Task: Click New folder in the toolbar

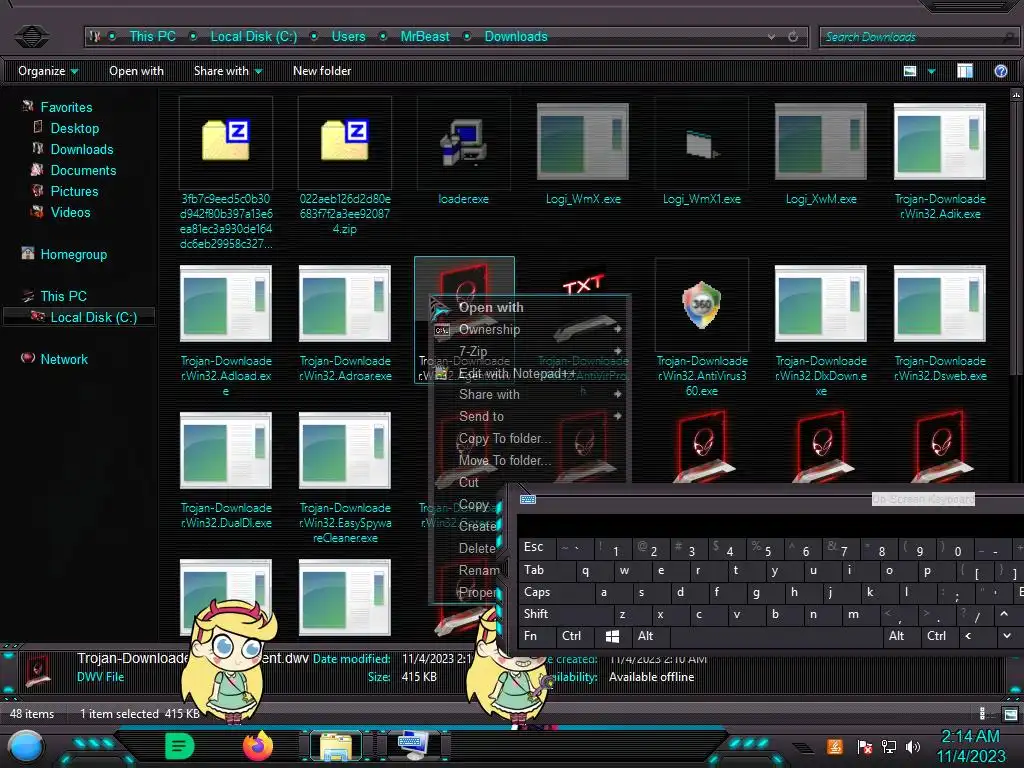Action: pyautogui.click(x=322, y=71)
